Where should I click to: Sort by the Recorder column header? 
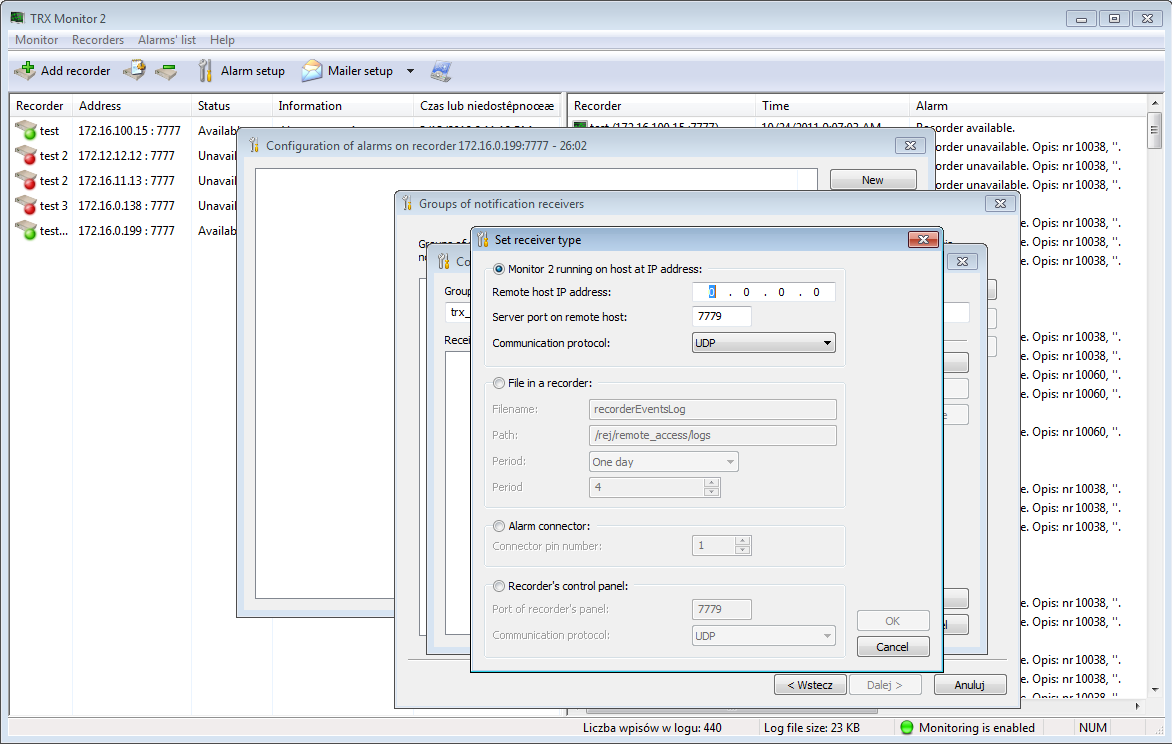click(41, 106)
